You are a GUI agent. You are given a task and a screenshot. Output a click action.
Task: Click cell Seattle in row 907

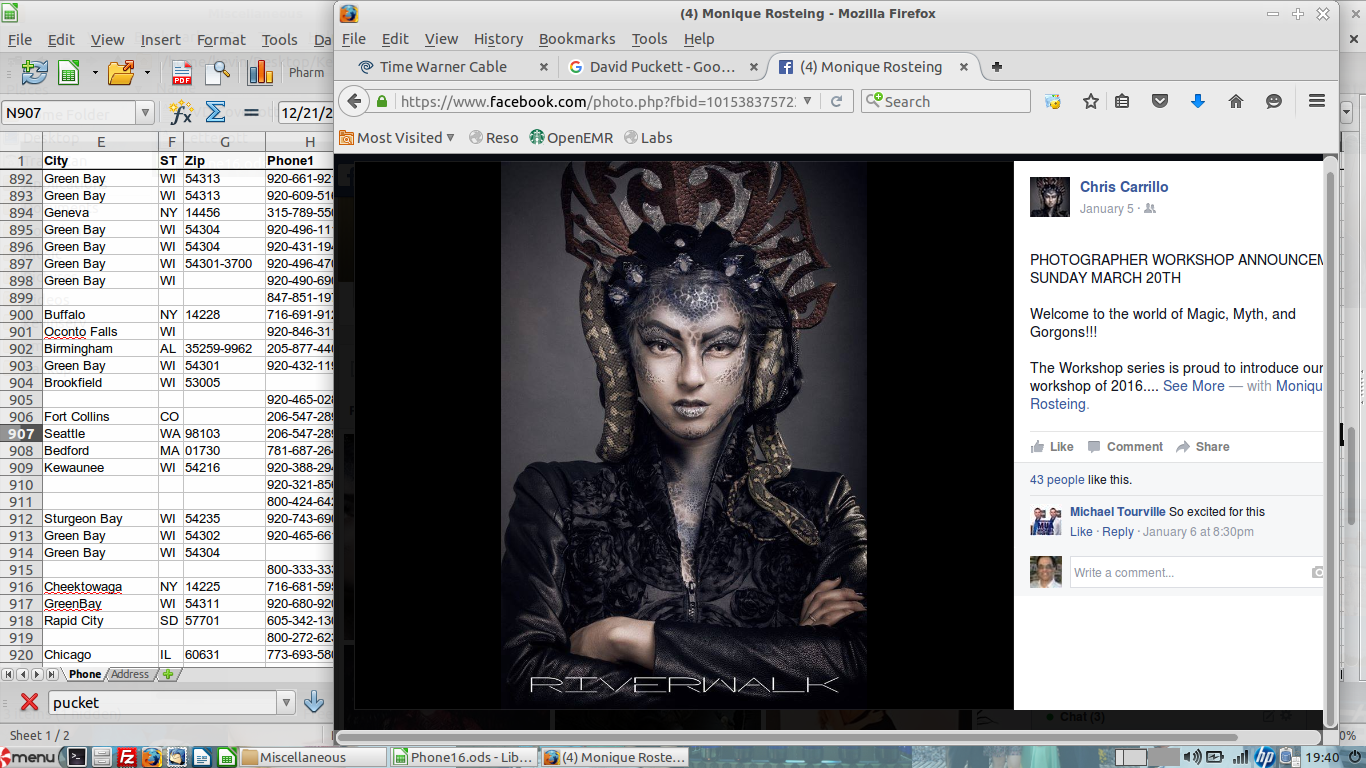(100, 434)
